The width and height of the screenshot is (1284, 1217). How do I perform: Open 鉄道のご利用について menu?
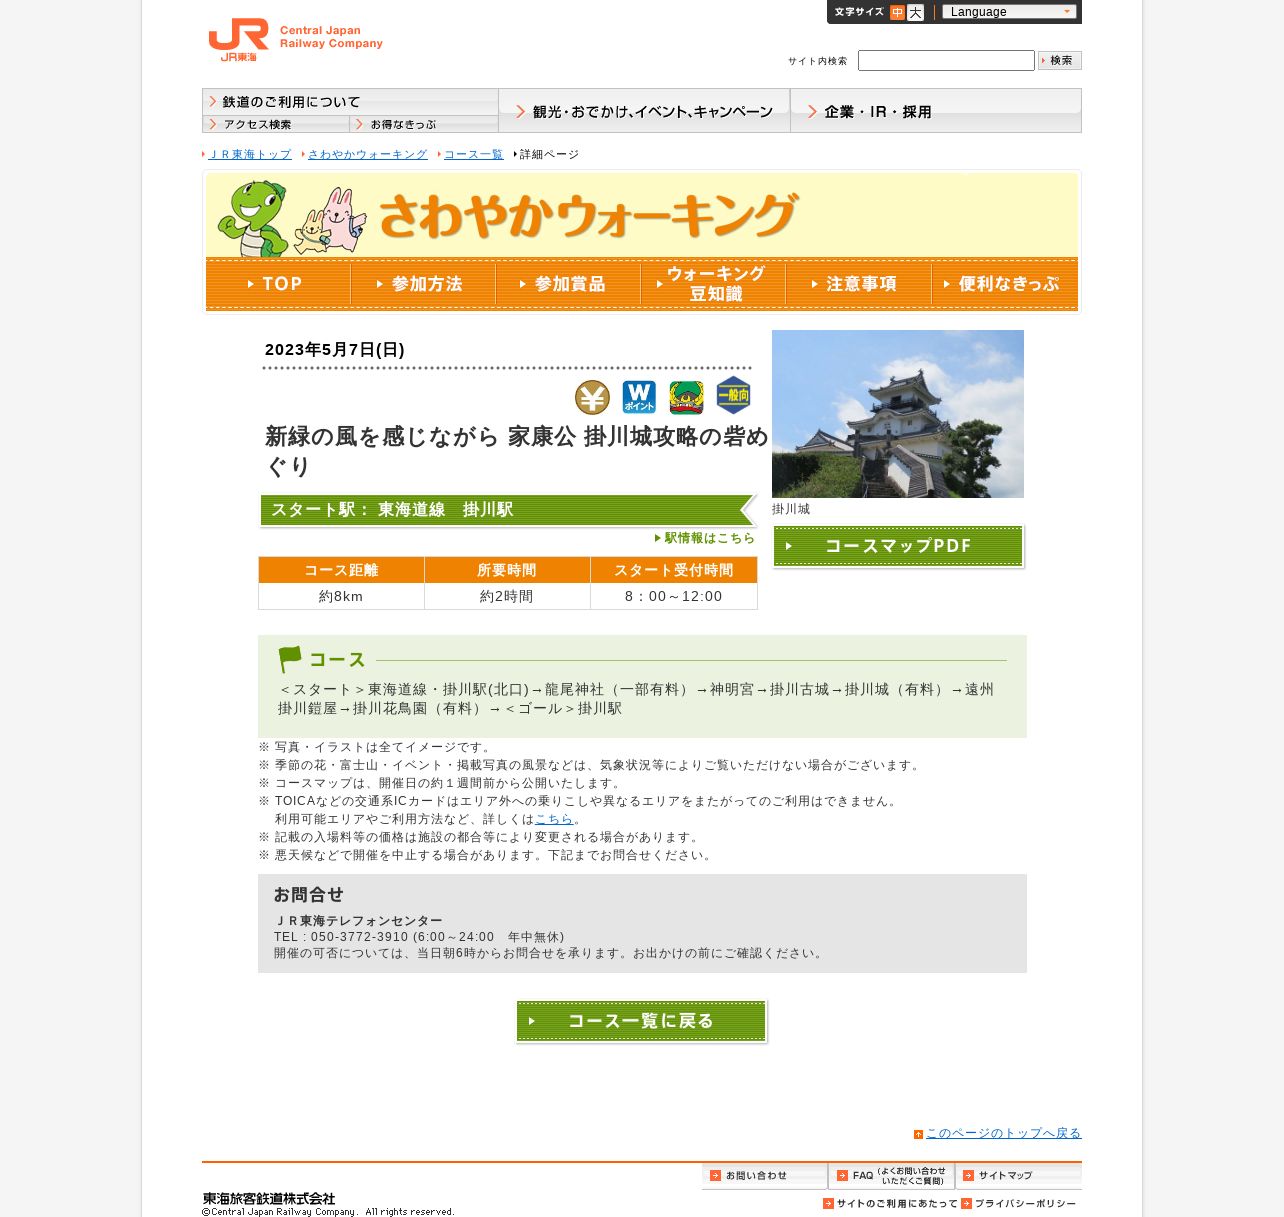click(350, 102)
